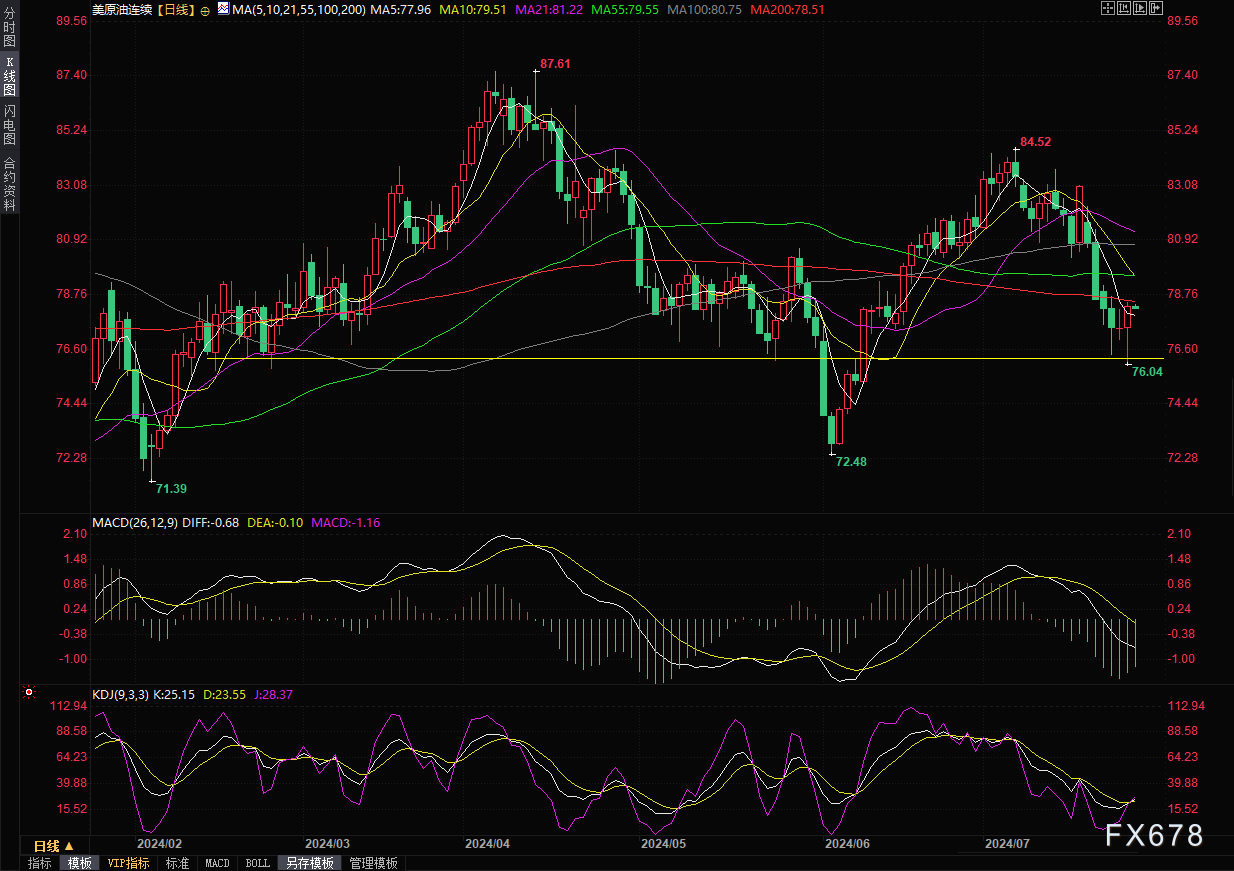Click the shrink-axis icon with left-pointing arrow
Viewport: 1234px width, 871px height.
[1124, 8]
